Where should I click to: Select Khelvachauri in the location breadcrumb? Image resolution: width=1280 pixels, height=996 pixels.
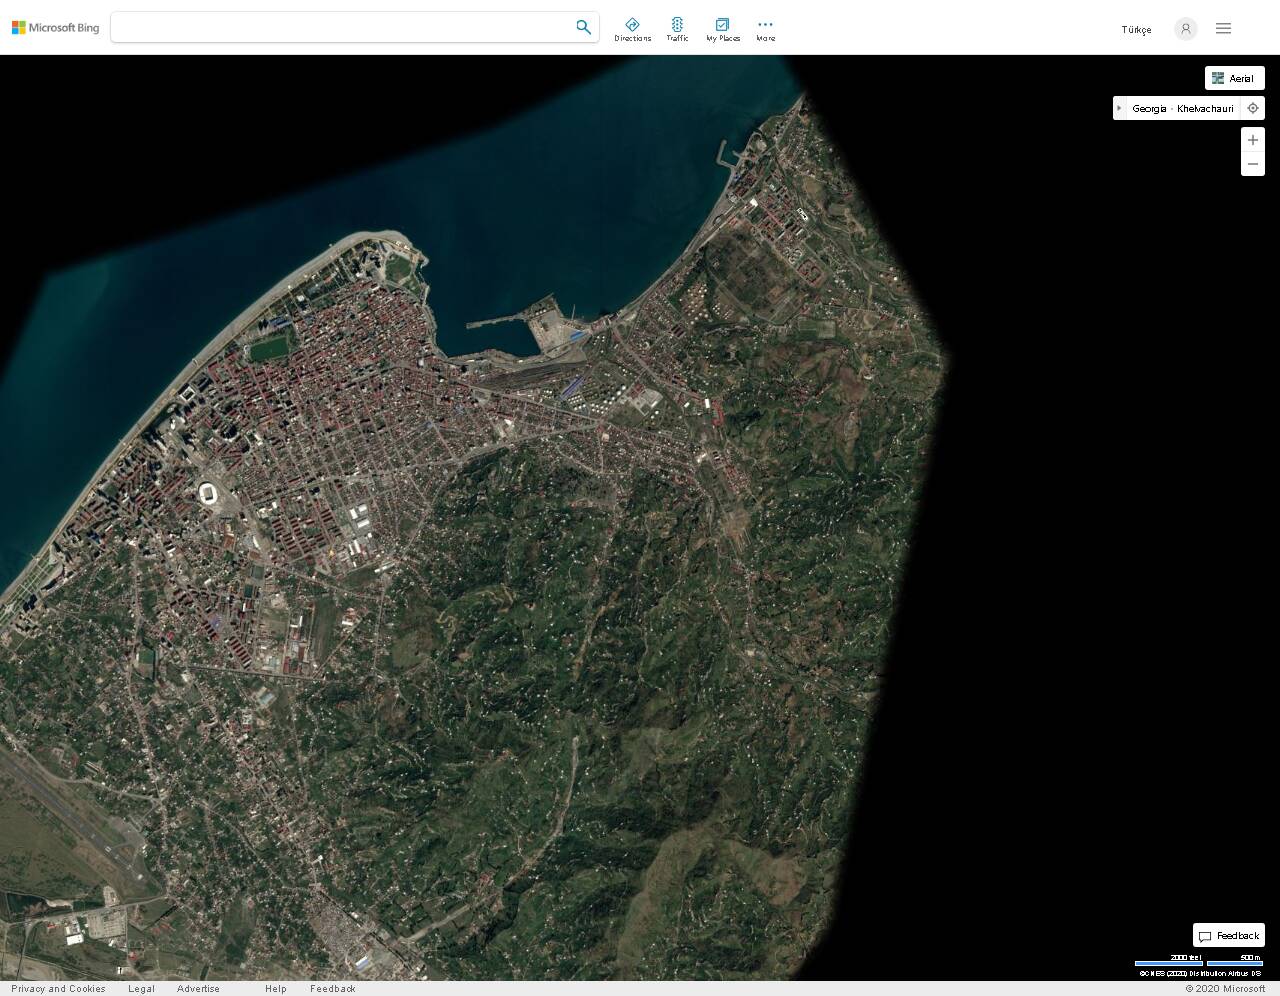(x=1205, y=108)
